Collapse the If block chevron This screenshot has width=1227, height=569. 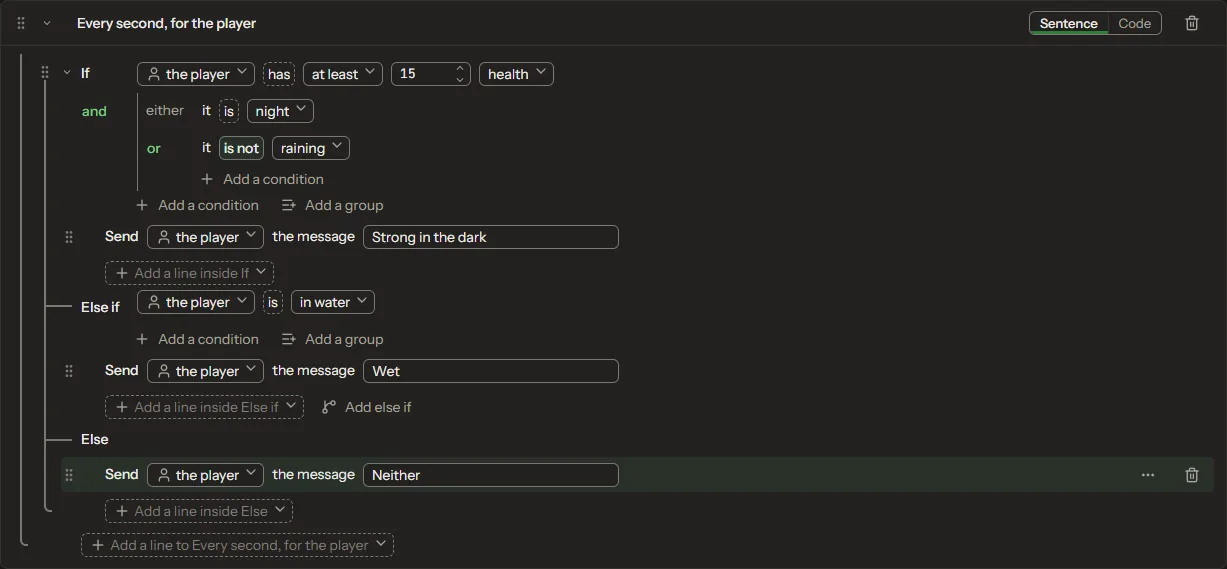coord(67,73)
